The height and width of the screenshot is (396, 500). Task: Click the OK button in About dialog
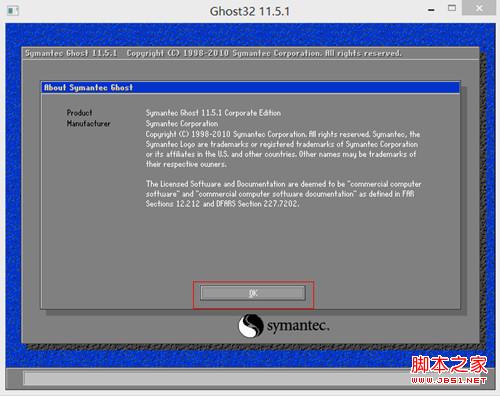point(253,293)
